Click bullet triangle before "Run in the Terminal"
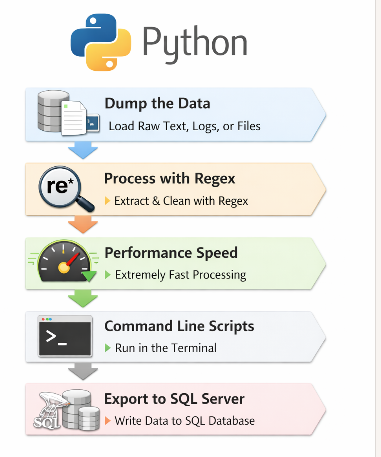Viewport: 381px width, 457px height. coord(107,348)
